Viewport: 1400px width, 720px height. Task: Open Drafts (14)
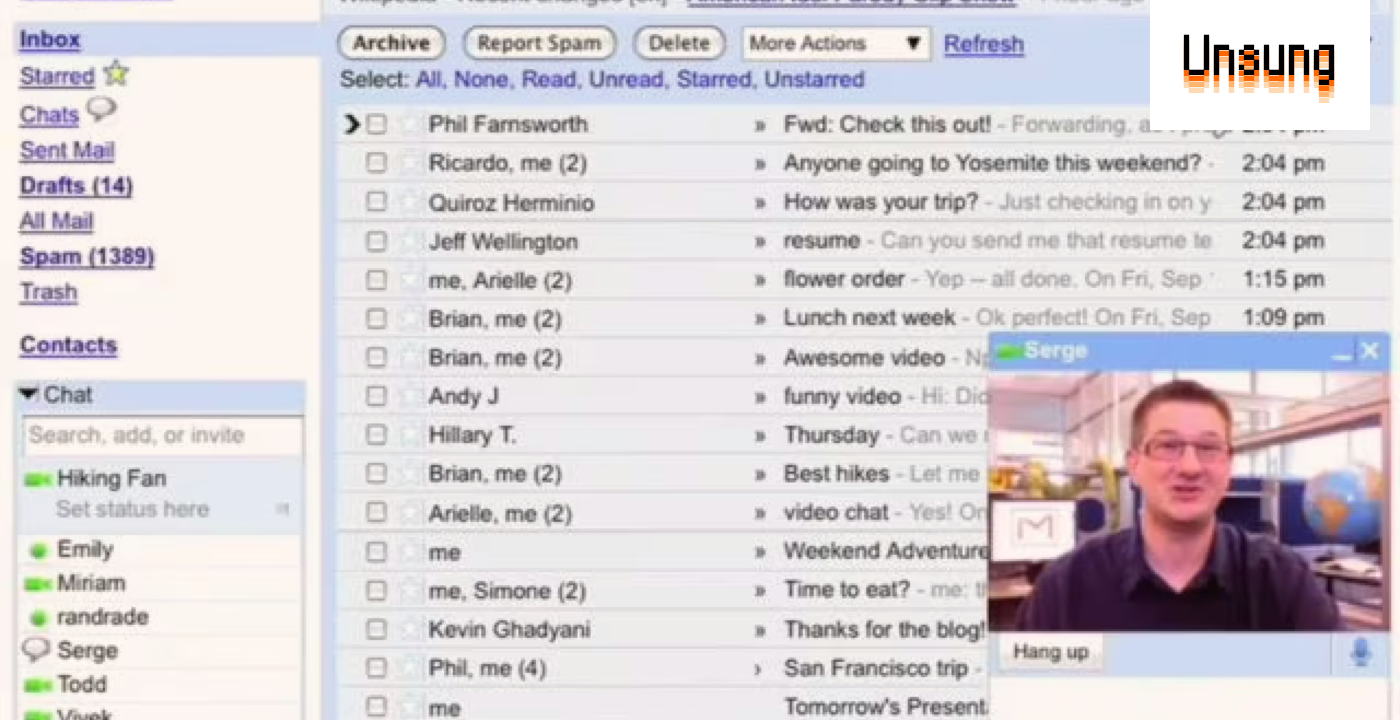click(76, 186)
